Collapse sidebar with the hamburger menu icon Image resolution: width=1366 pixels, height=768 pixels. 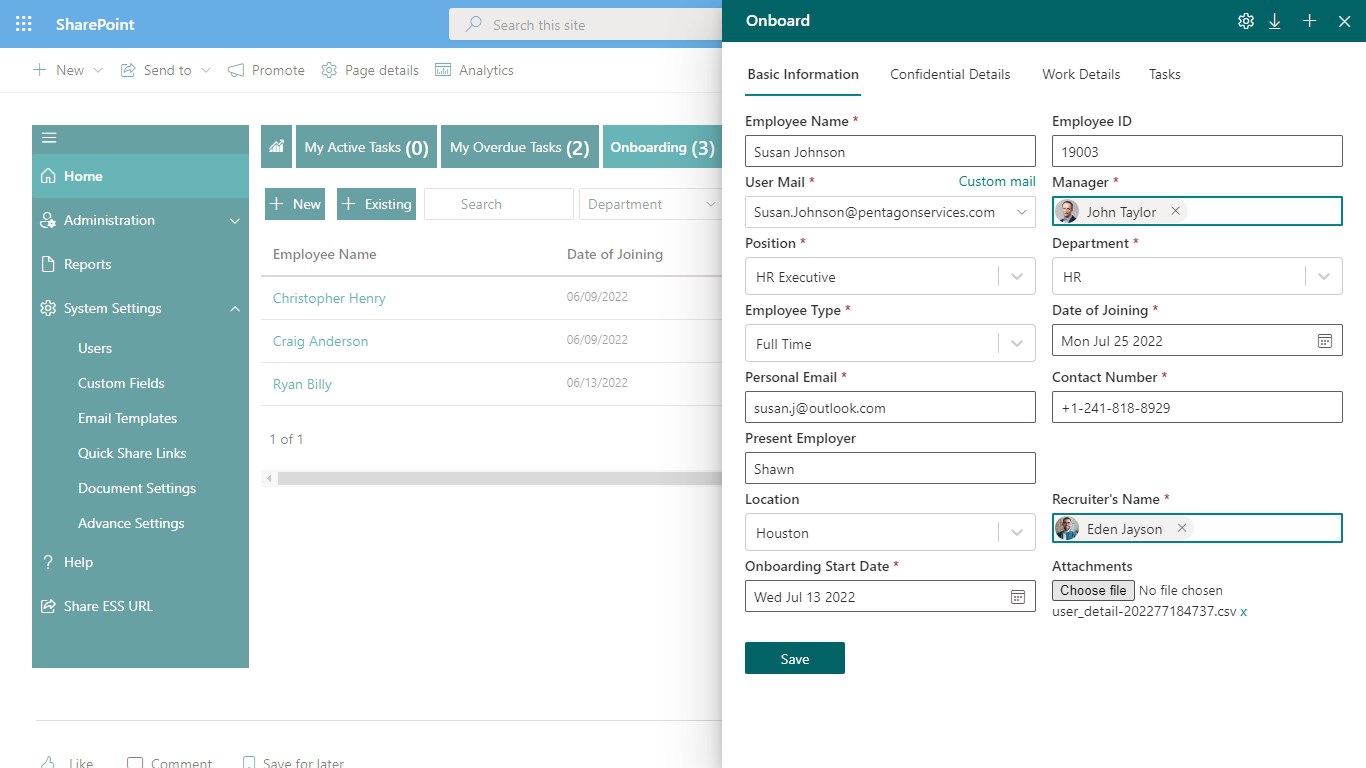click(49, 138)
